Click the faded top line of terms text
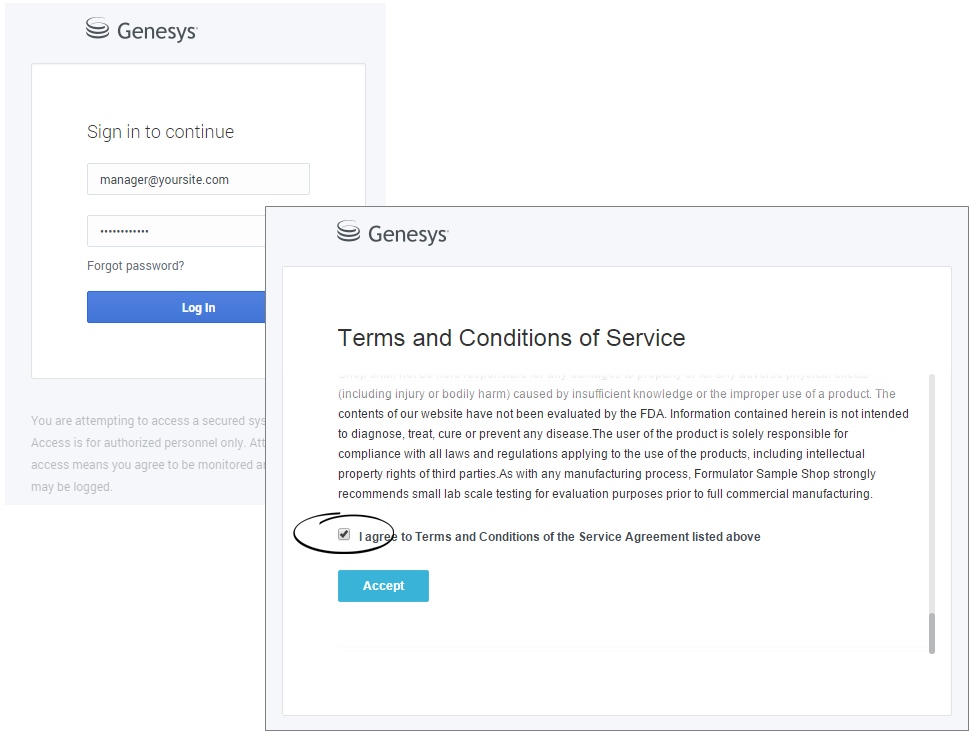The width and height of the screenshot is (976, 736). (600, 376)
